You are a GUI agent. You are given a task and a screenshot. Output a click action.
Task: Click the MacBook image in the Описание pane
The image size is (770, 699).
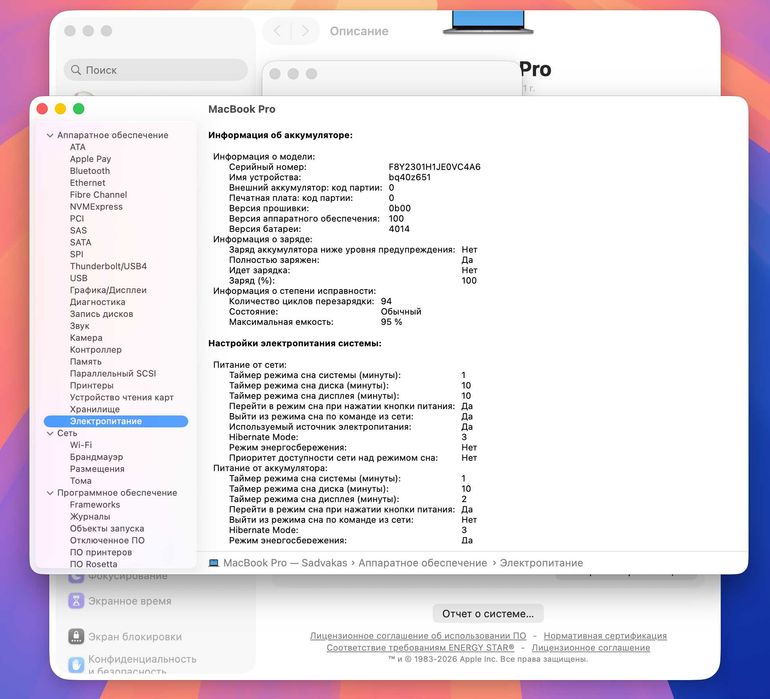point(488,22)
